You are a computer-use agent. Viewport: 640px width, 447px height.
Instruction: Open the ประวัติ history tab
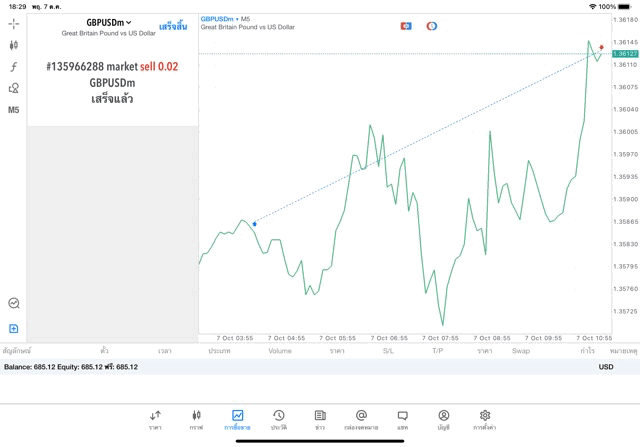click(279, 420)
